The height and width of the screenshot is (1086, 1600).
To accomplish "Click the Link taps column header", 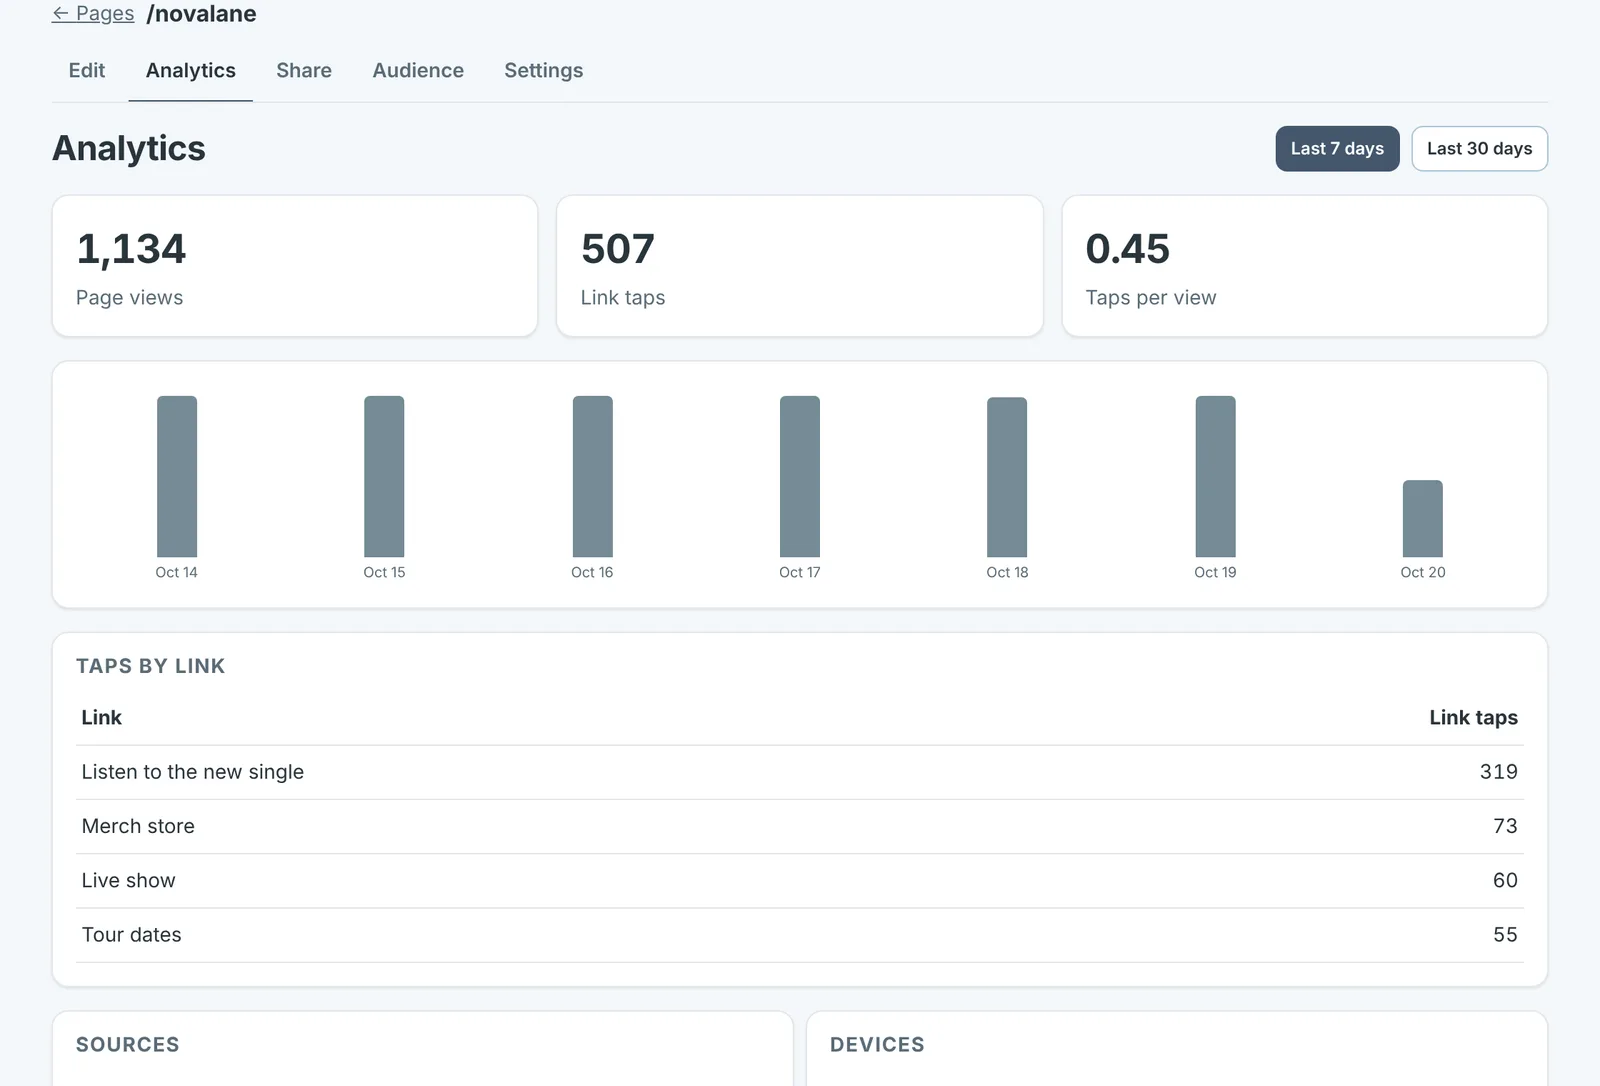I will pyautogui.click(x=1473, y=717).
